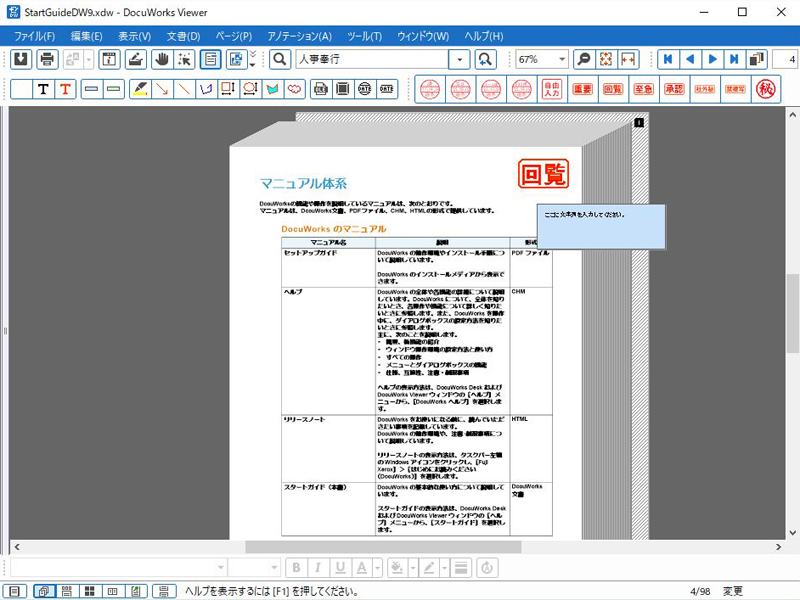Select the blank sticky note annotation

click(21, 89)
